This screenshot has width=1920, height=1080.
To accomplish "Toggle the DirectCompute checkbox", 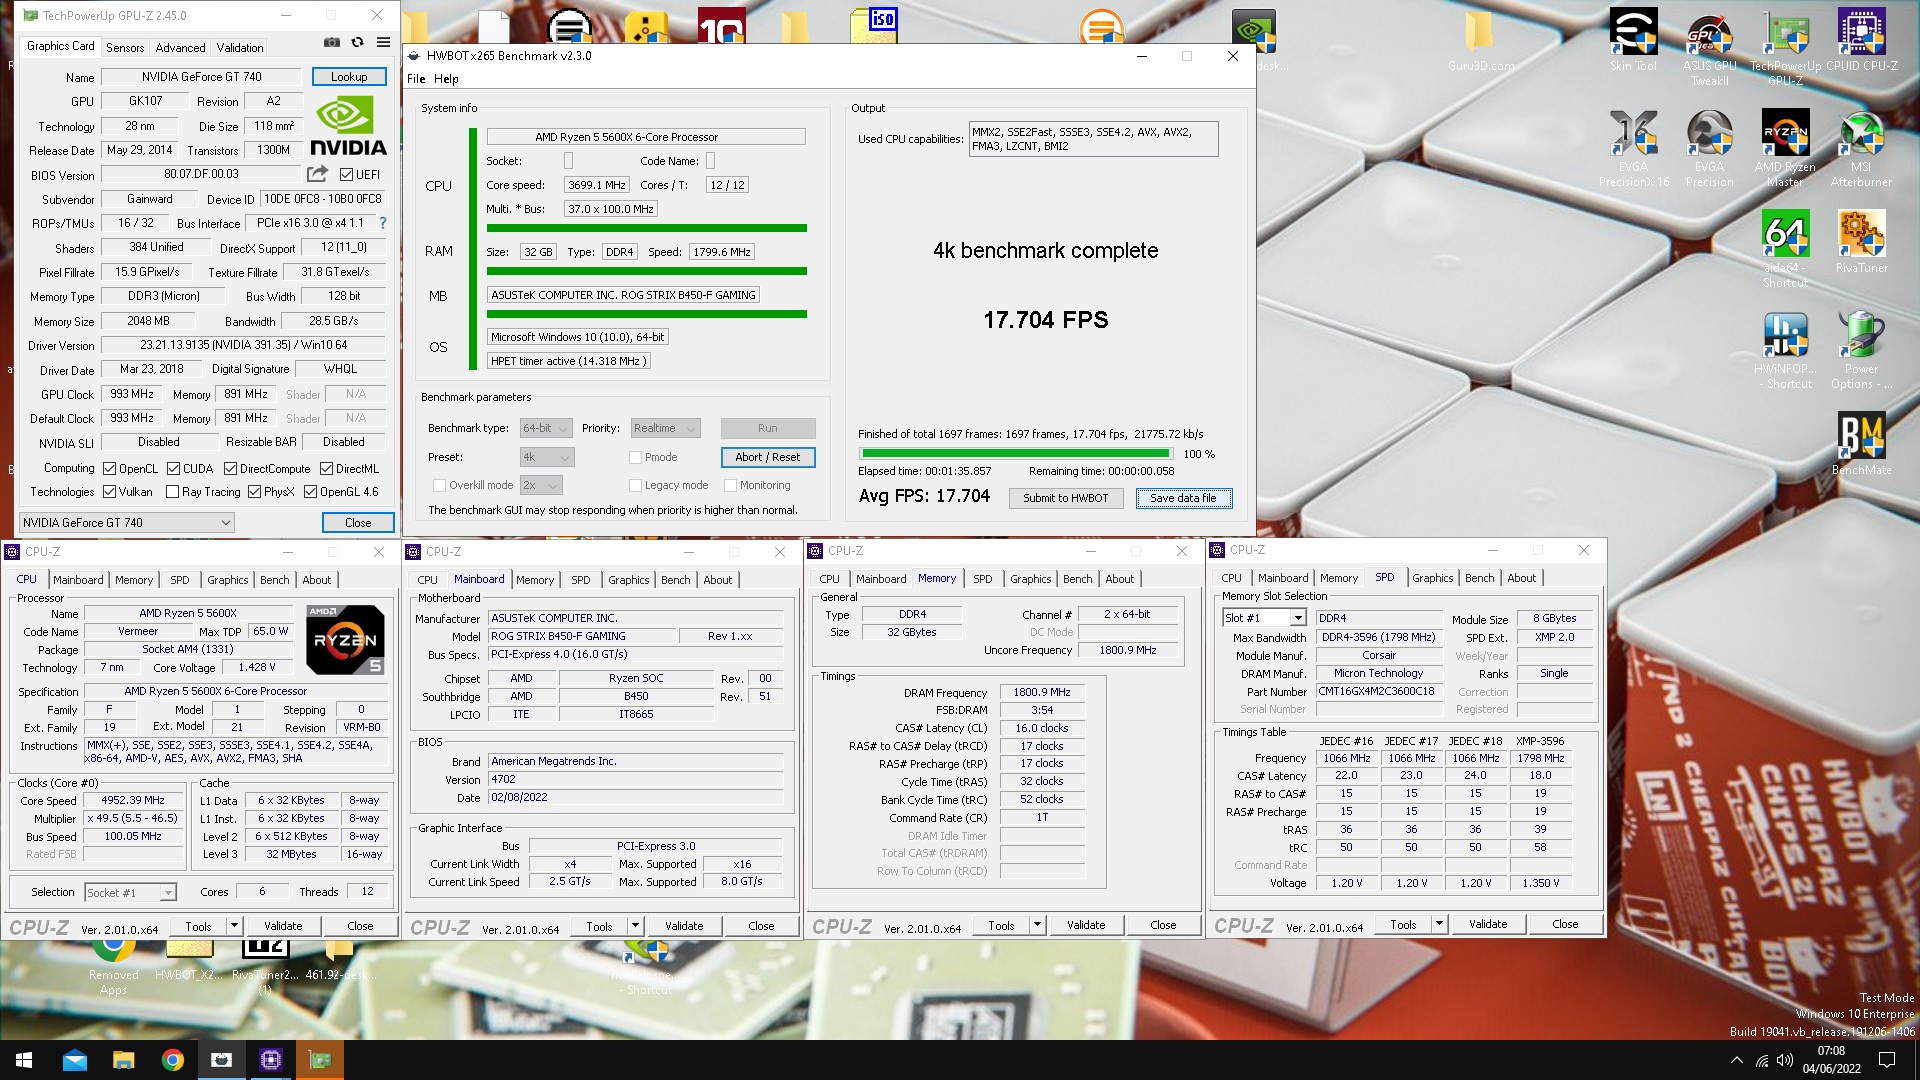I will coord(231,469).
